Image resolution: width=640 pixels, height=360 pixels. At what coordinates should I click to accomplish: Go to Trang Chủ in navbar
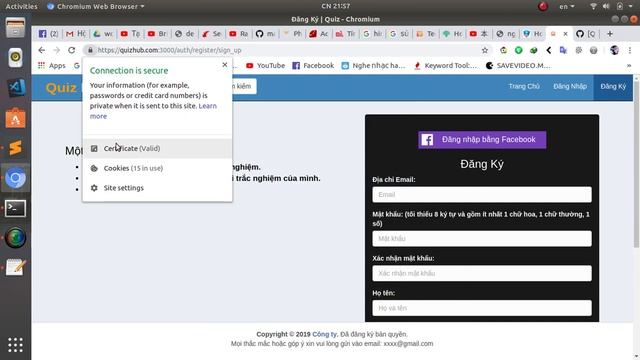point(524,86)
